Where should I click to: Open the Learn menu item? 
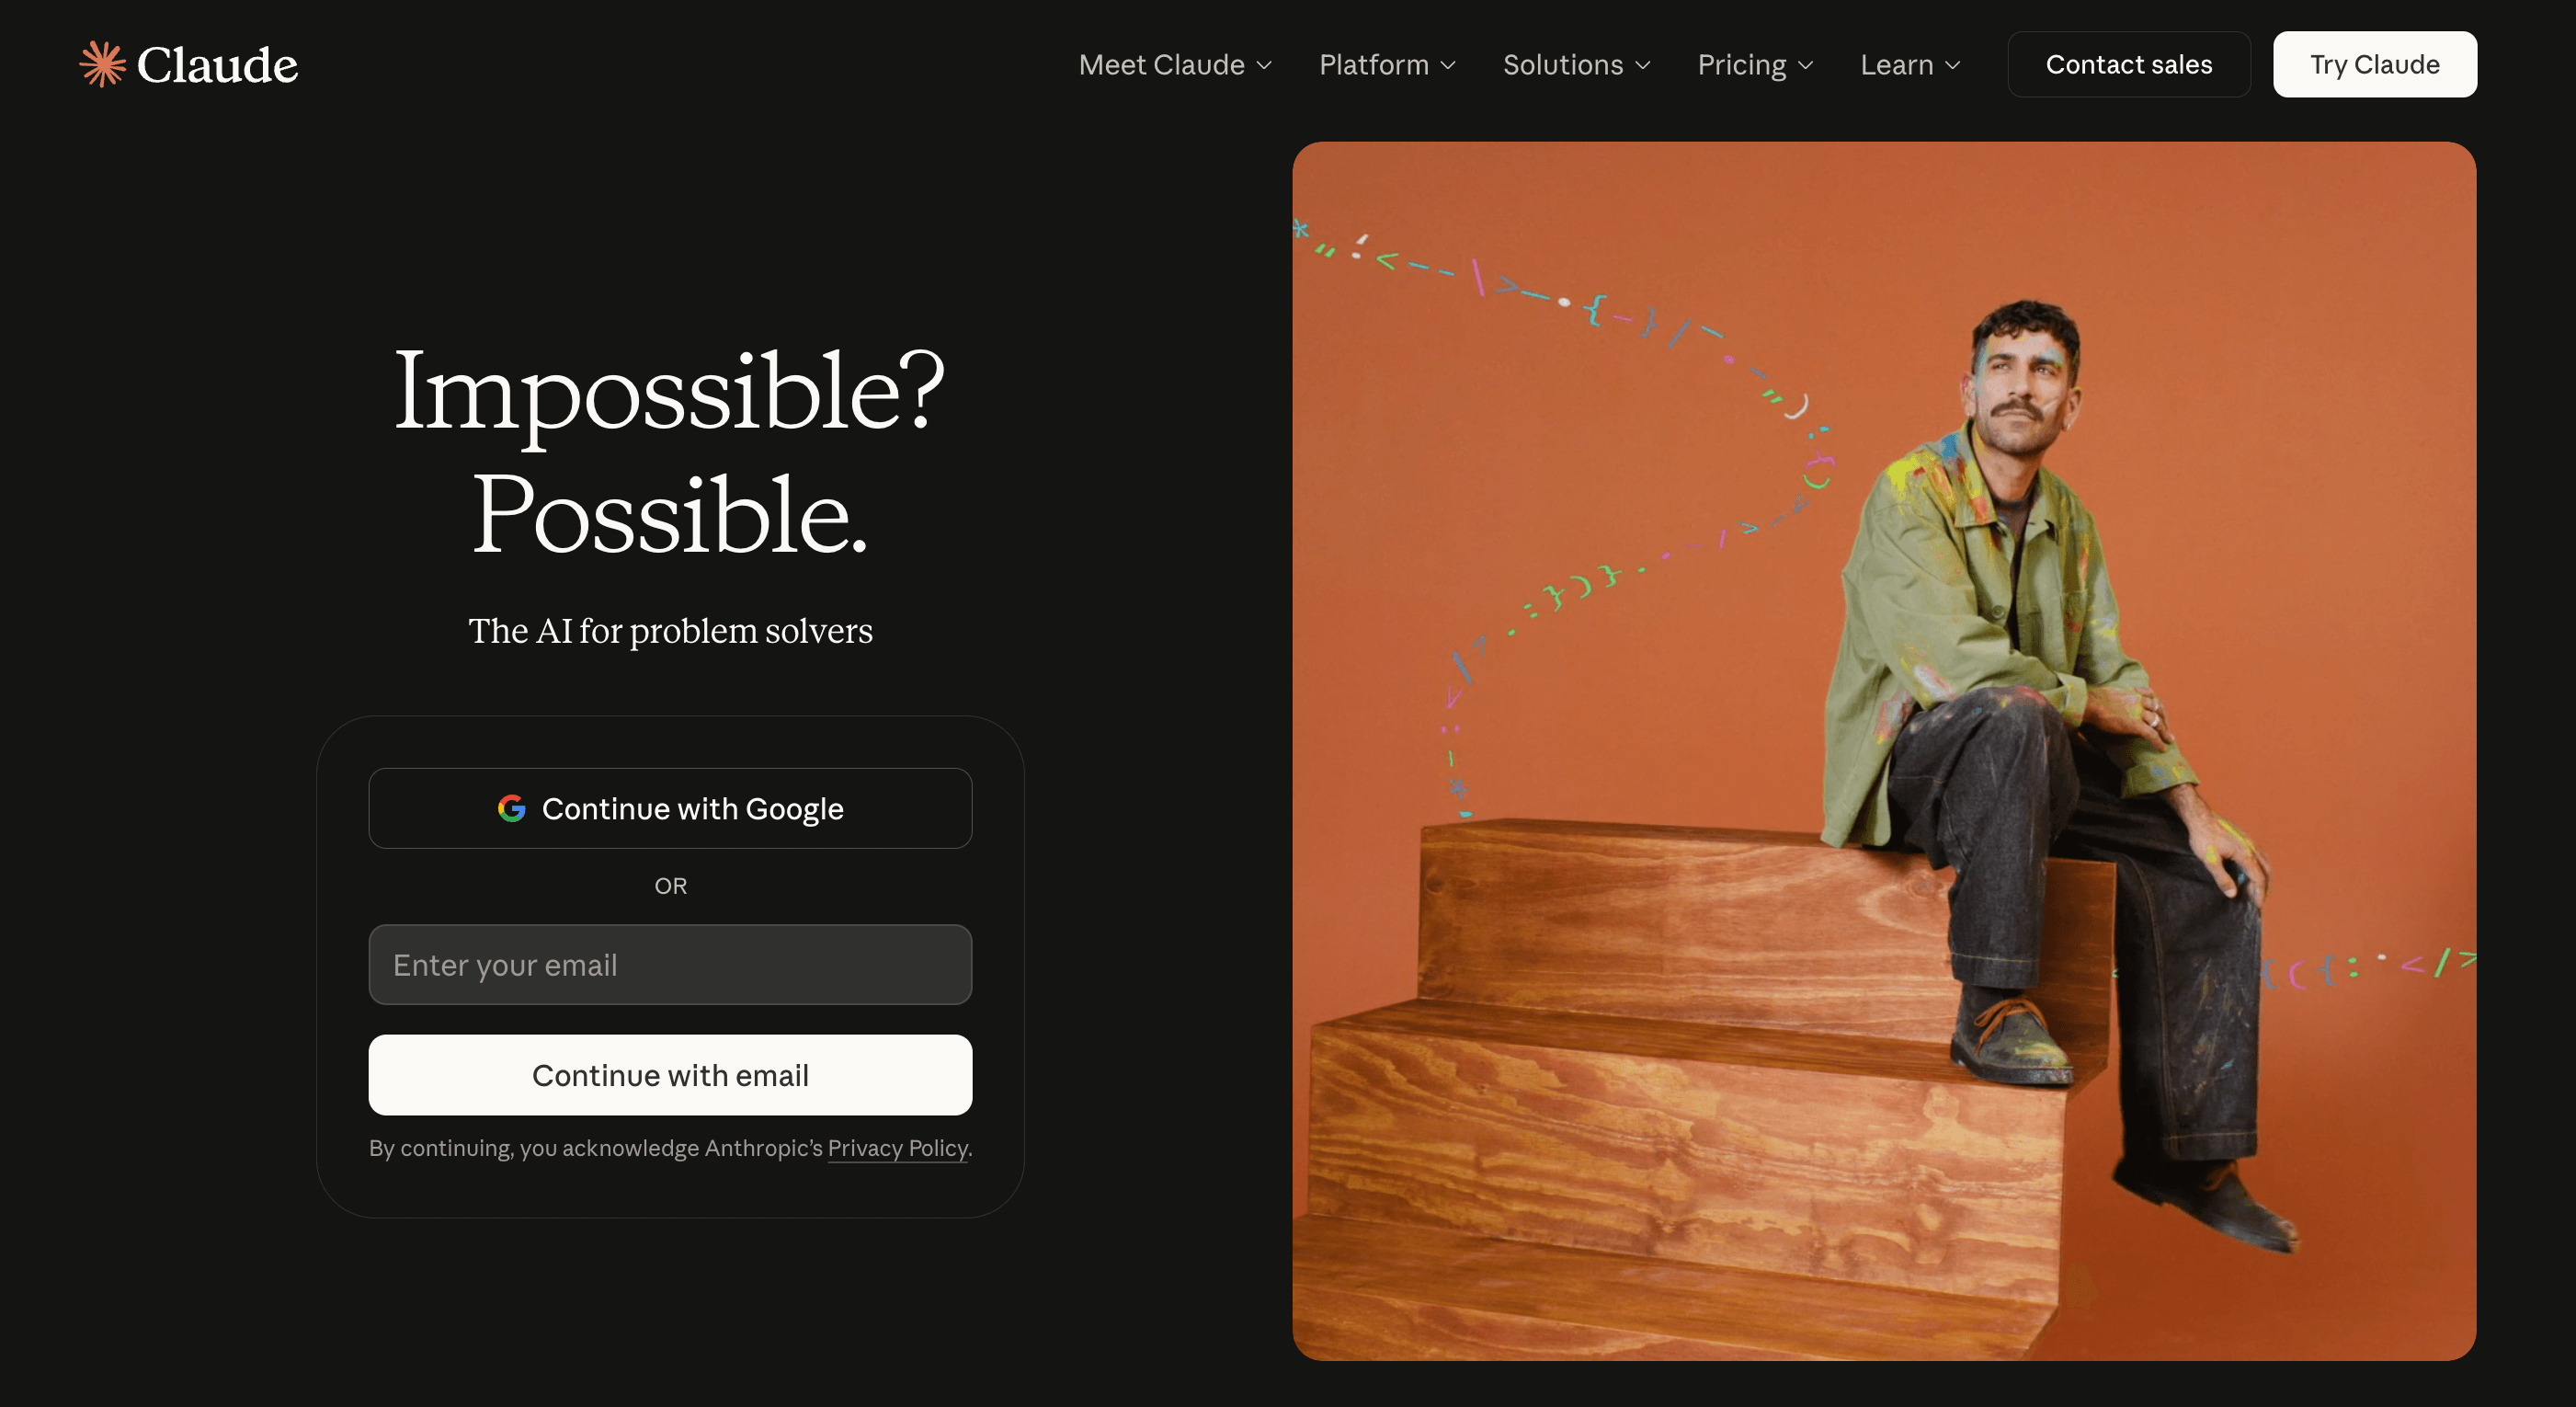tap(1910, 65)
